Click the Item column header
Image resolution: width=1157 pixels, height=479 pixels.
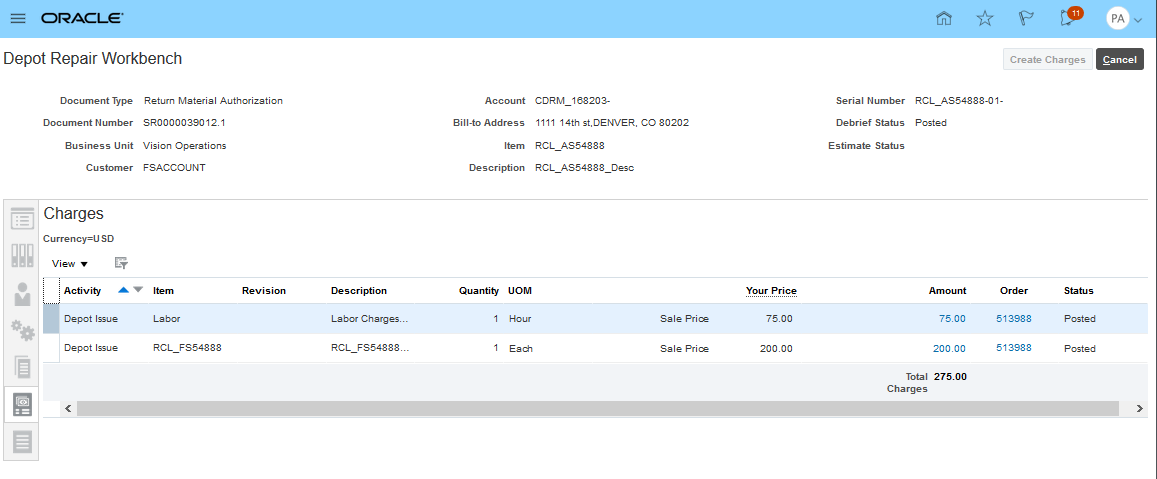click(x=164, y=291)
